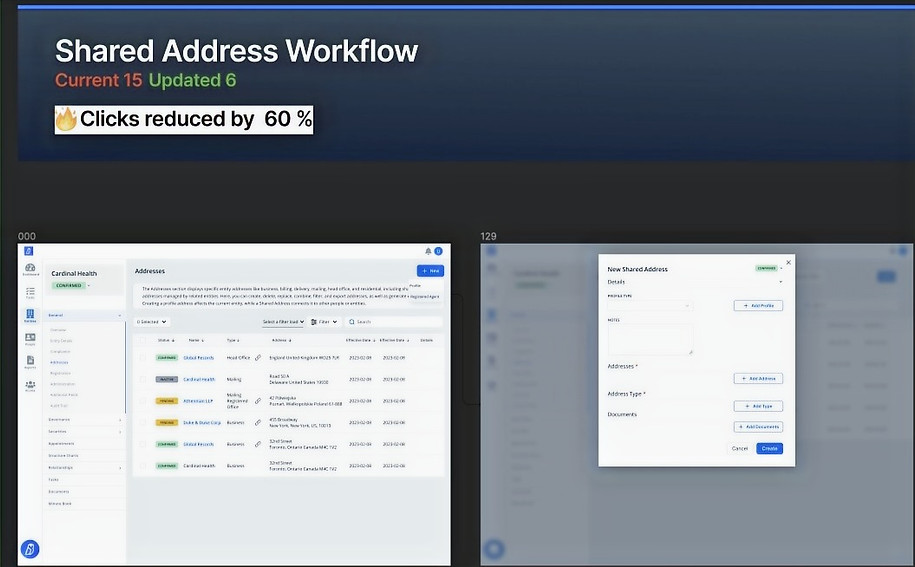Sort the table by the Type column
This screenshot has width=915, height=567.
tap(233, 340)
